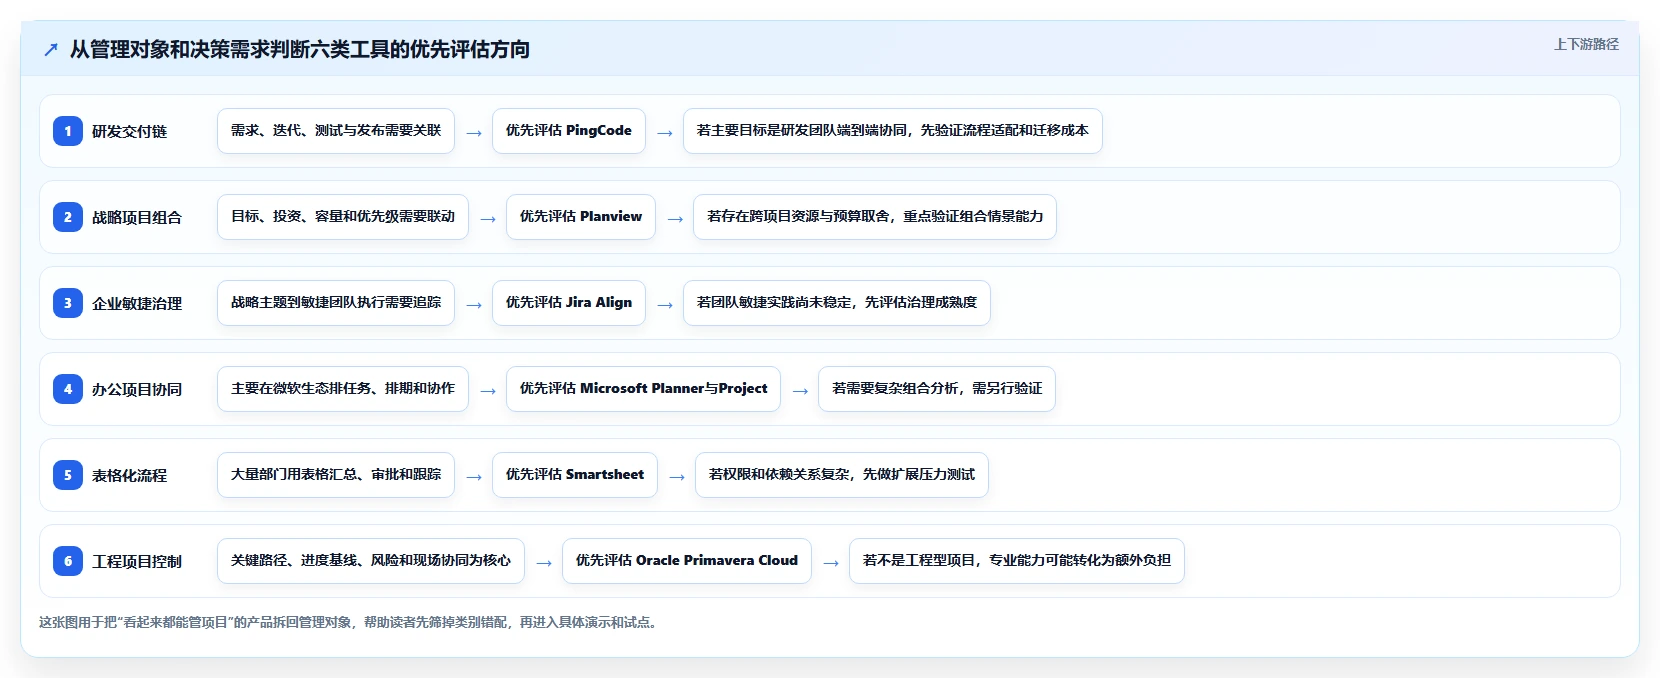Click the 优先评估 Jira Align box
Viewport: 1660px width, 678px height.
coord(569,303)
